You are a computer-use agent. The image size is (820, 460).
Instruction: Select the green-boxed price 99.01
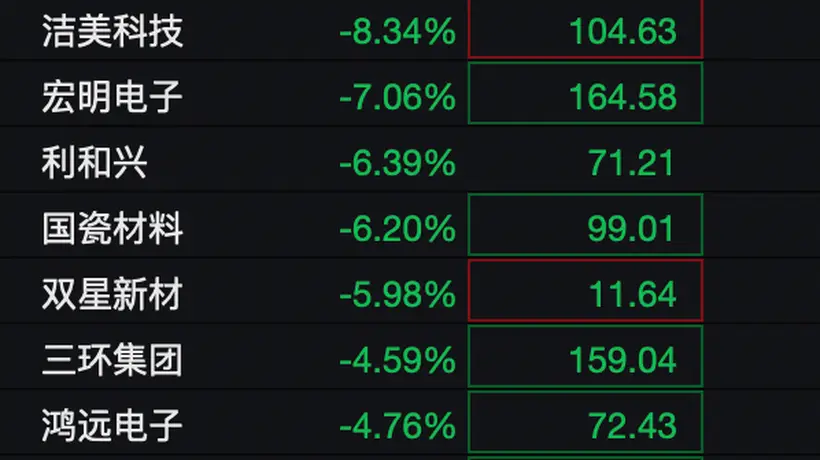(x=585, y=225)
